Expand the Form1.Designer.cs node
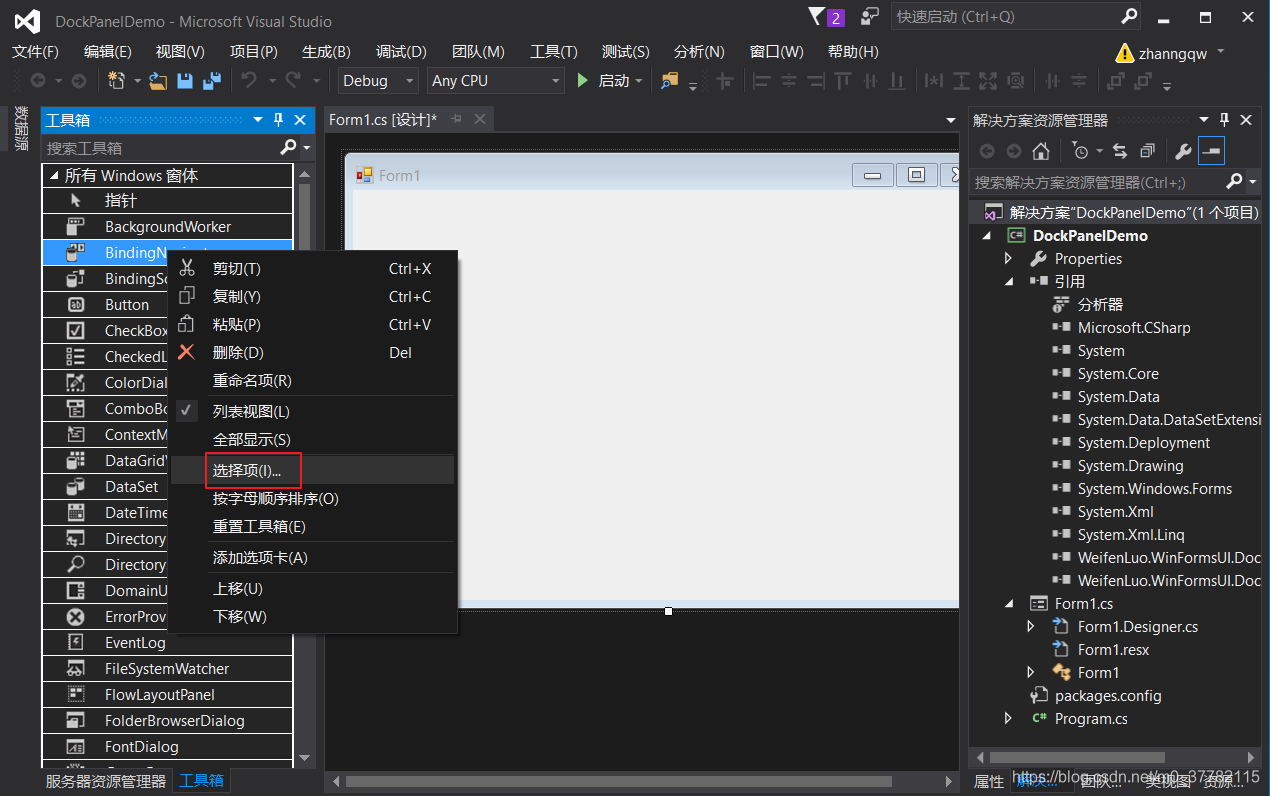 (x=1031, y=627)
